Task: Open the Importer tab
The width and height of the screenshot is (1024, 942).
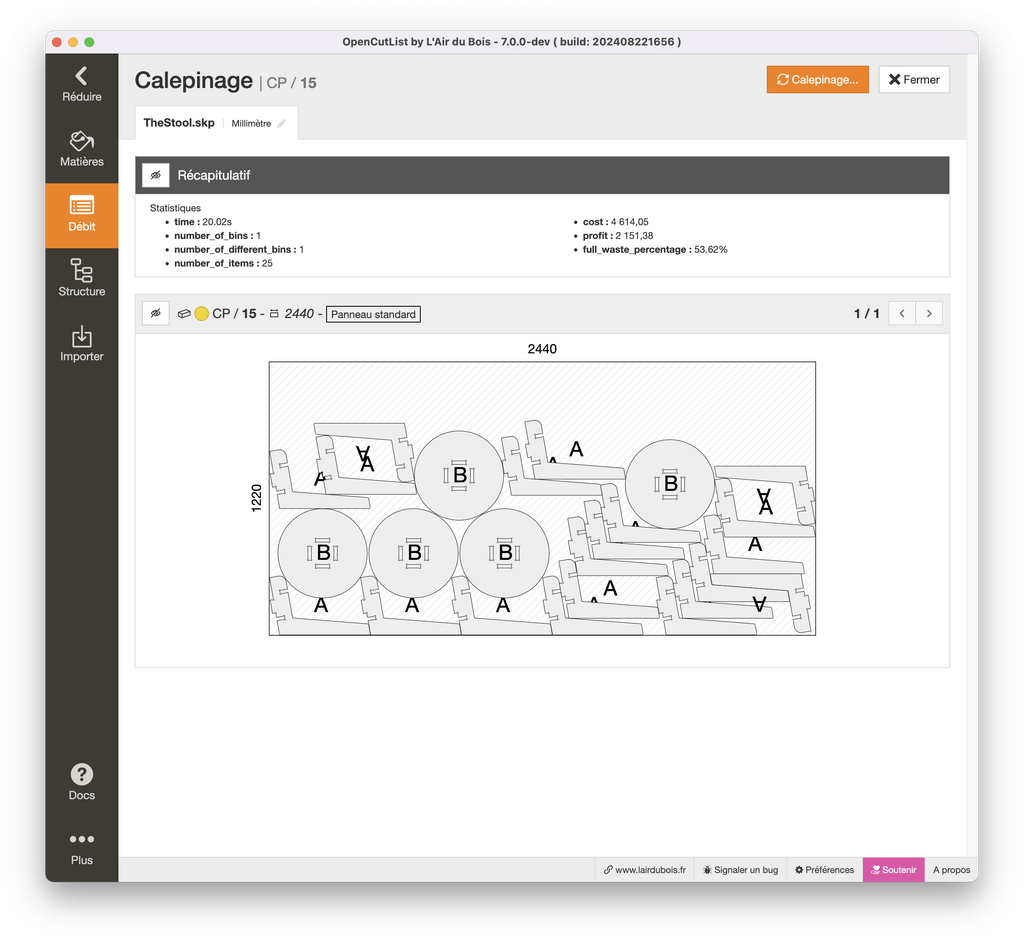Action: point(82,344)
